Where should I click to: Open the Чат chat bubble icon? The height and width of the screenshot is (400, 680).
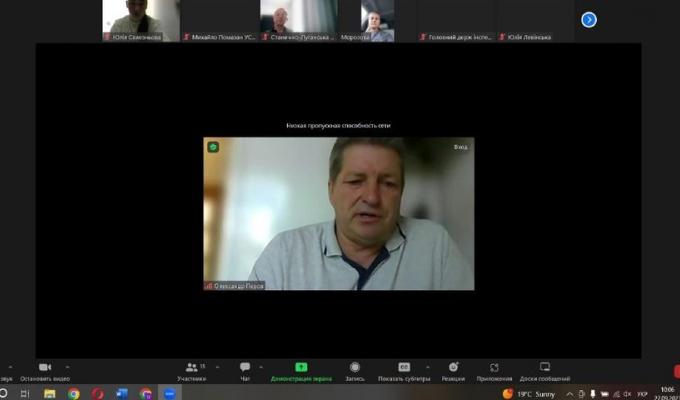tap(245, 367)
